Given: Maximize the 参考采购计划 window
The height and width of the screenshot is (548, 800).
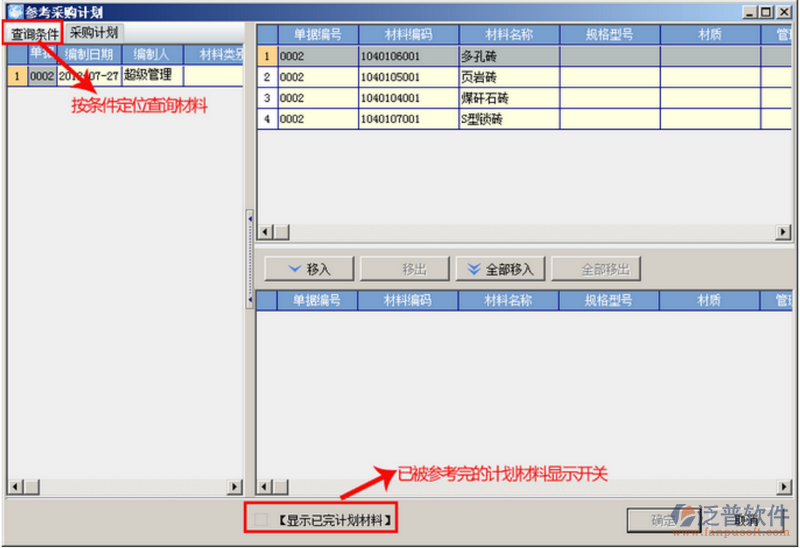Looking at the screenshot, I should (x=766, y=11).
